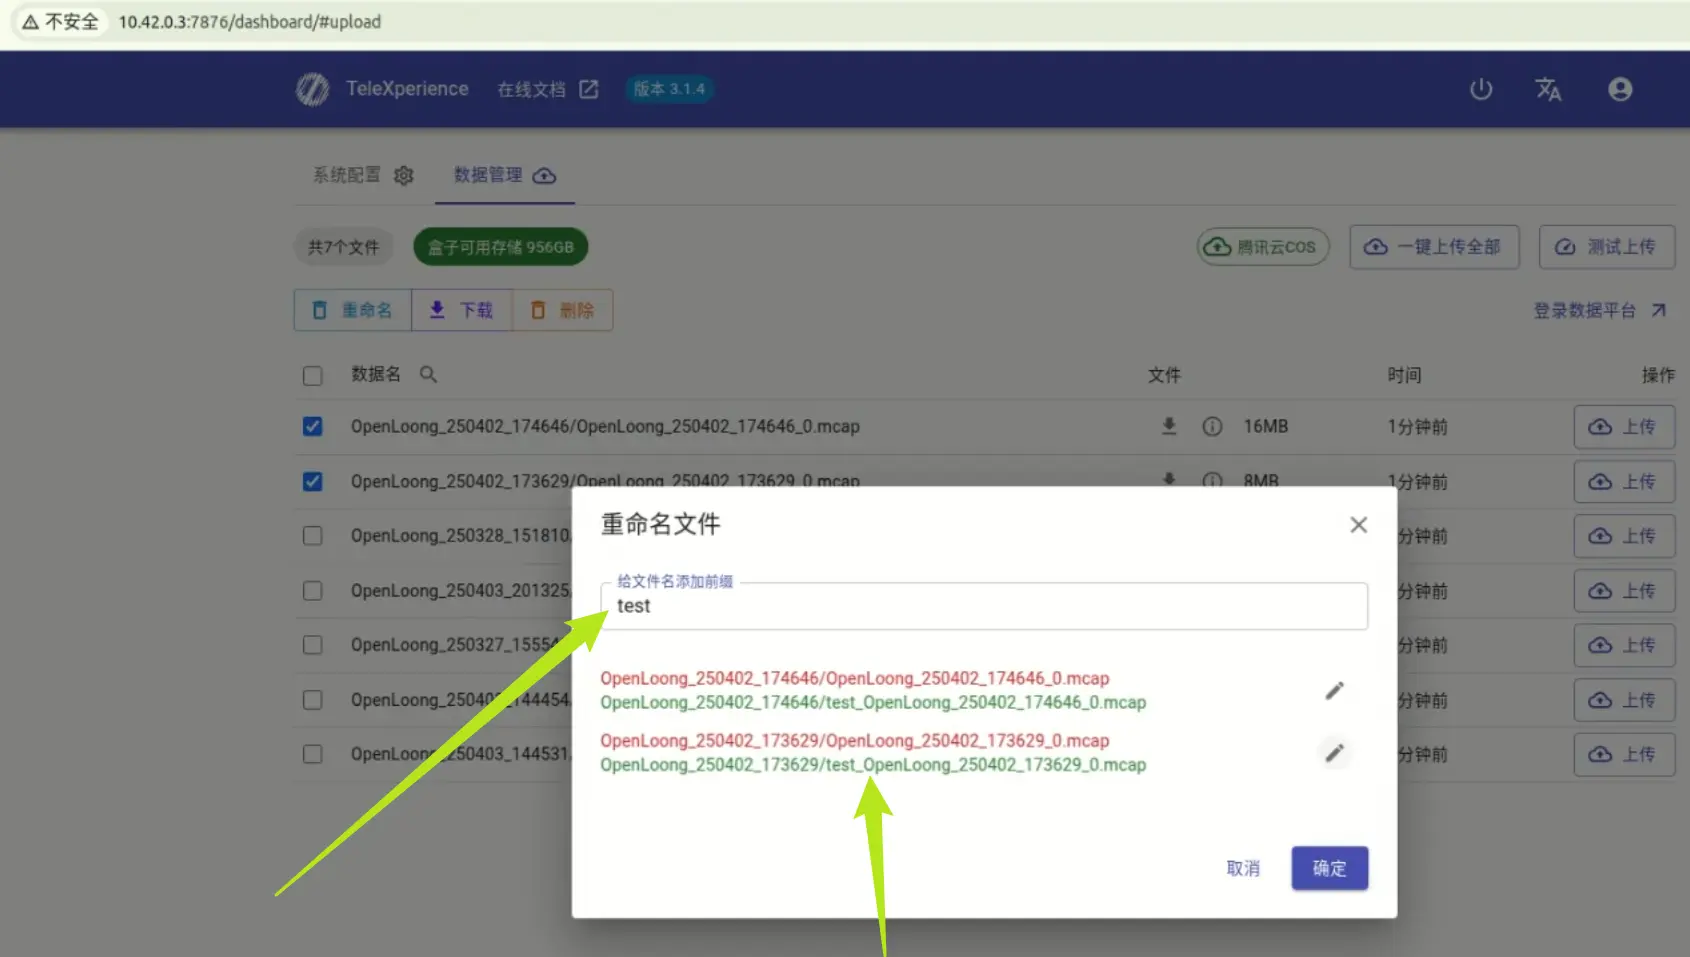Click the 不安全 security warning indicator
The image size is (1690, 957).
61,21
